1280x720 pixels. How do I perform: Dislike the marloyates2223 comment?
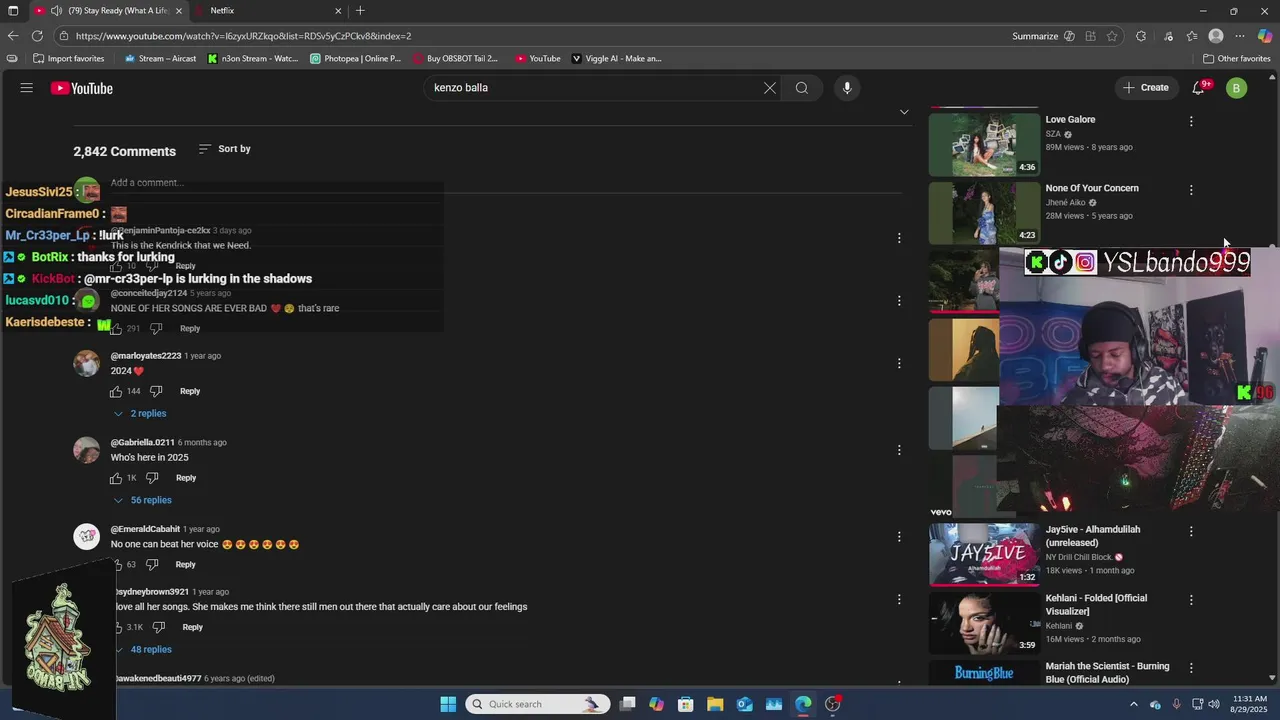[x=156, y=391]
